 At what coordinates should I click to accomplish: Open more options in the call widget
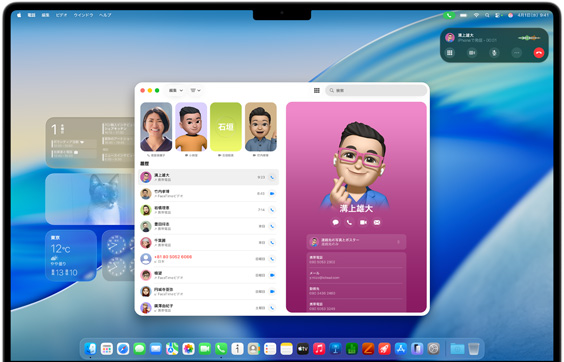click(517, 53)
